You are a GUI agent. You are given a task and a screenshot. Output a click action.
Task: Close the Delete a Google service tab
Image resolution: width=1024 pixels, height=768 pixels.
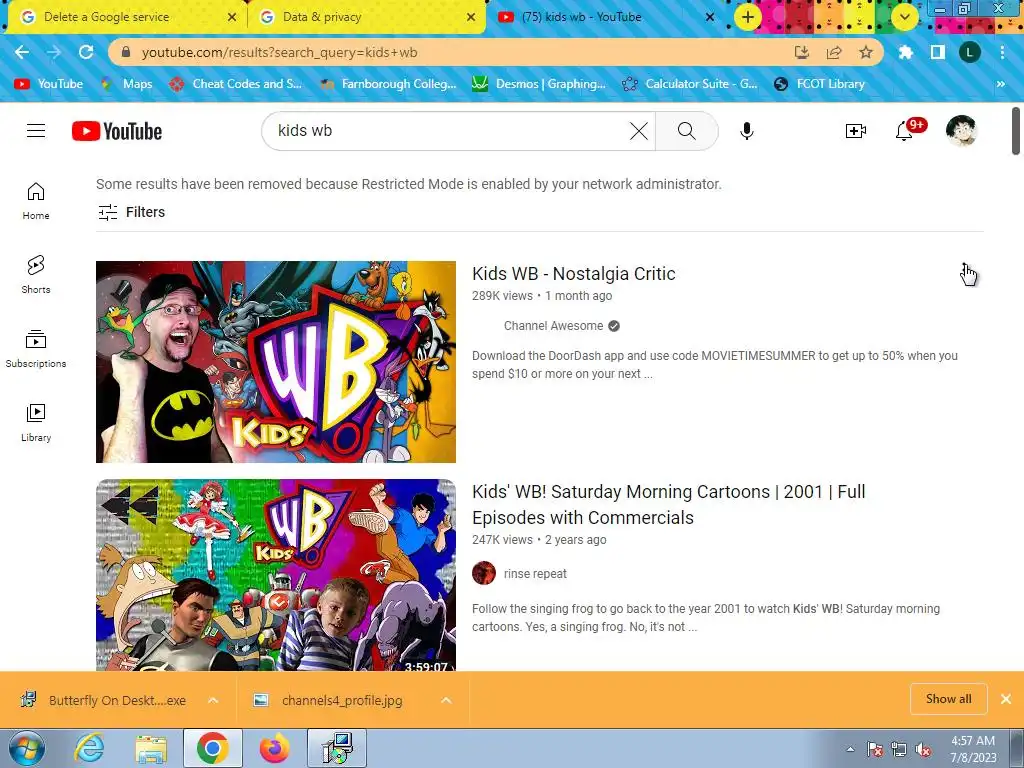(x=232, y=17)
